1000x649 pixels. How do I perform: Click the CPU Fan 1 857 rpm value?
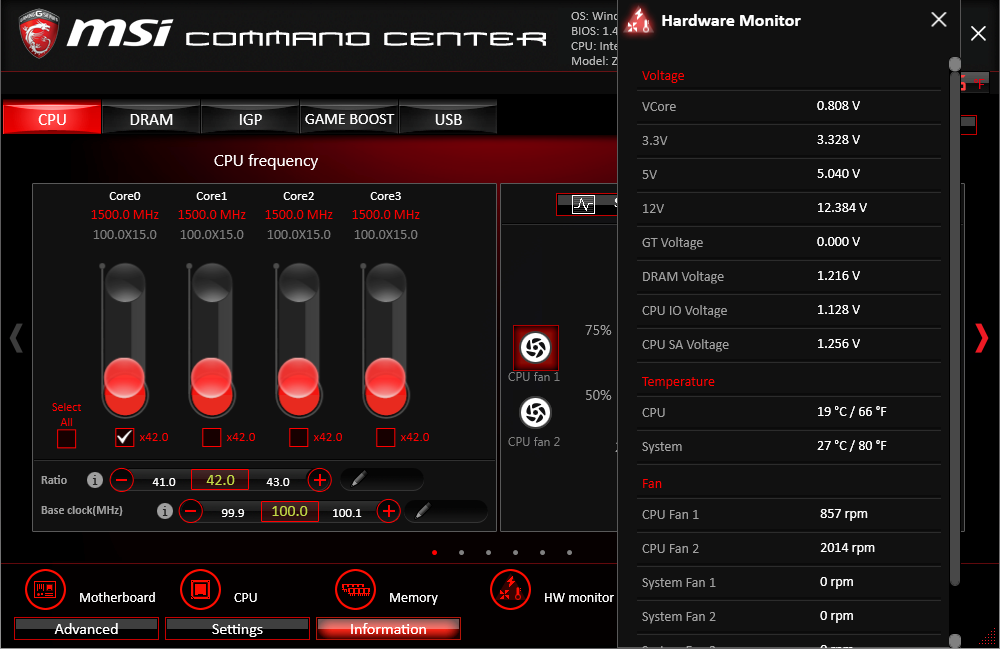pyautogui.click(x=843, y=513)
